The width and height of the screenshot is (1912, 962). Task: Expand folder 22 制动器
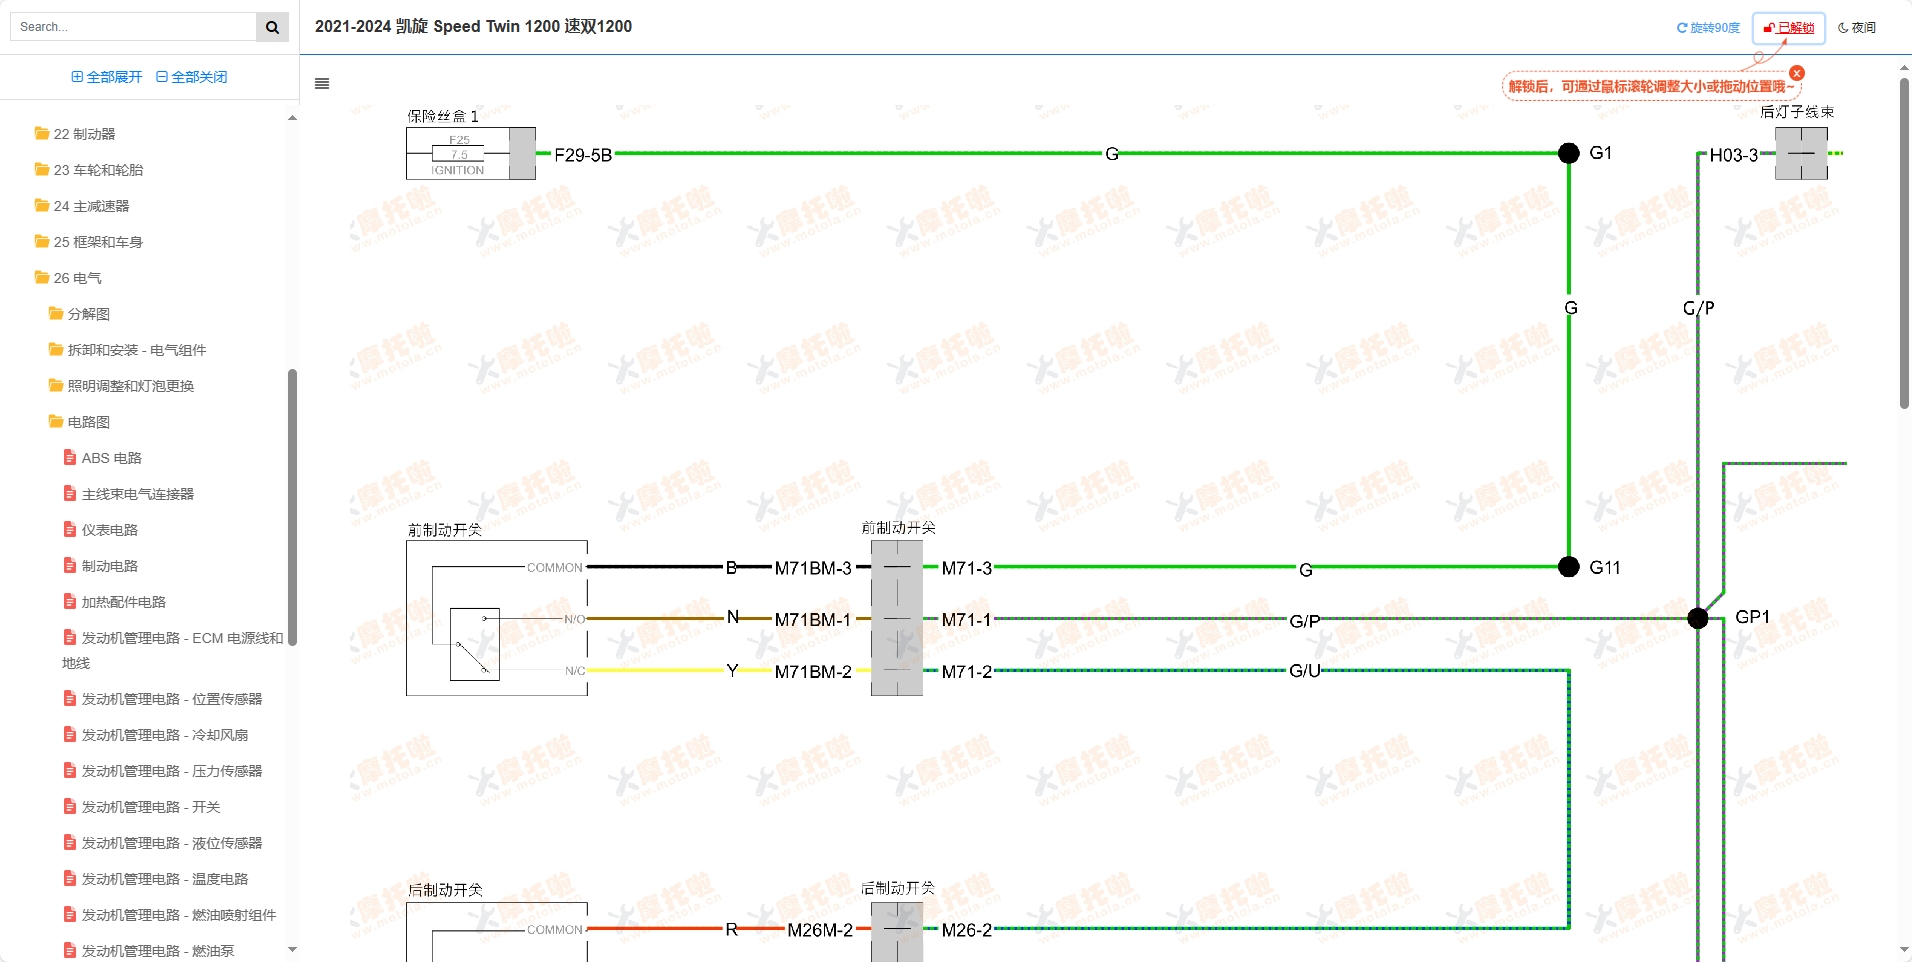(x=84, y=134)
